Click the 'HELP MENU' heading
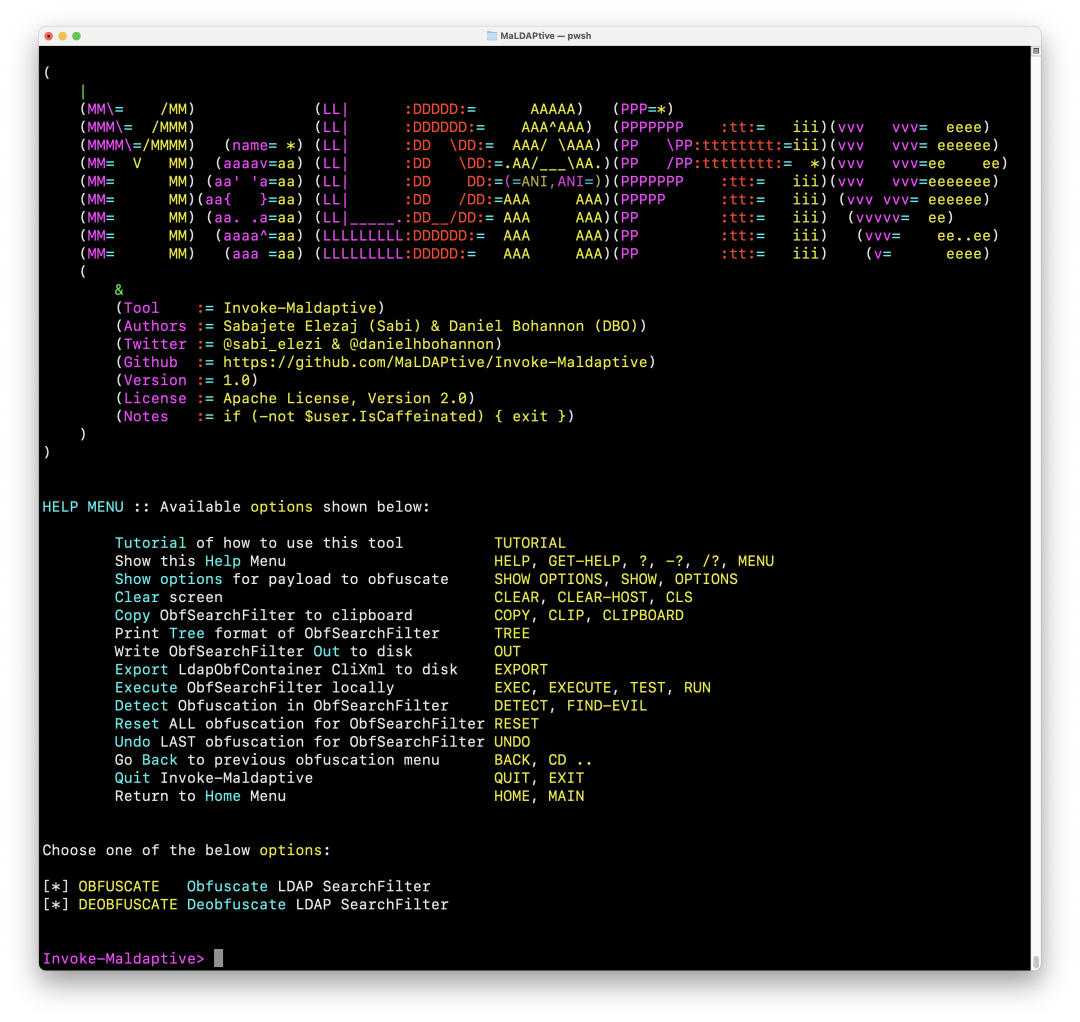 [83, 507]
